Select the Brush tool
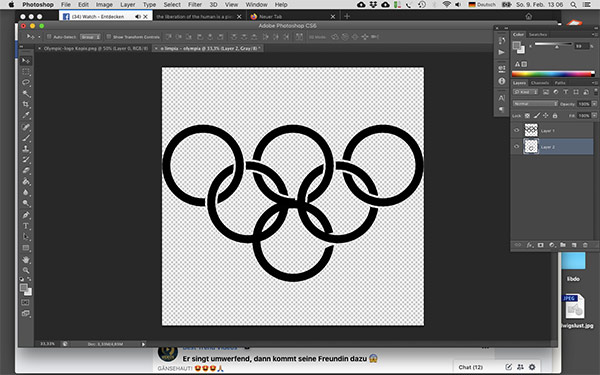The image size is (600, 375). (26, 138)
